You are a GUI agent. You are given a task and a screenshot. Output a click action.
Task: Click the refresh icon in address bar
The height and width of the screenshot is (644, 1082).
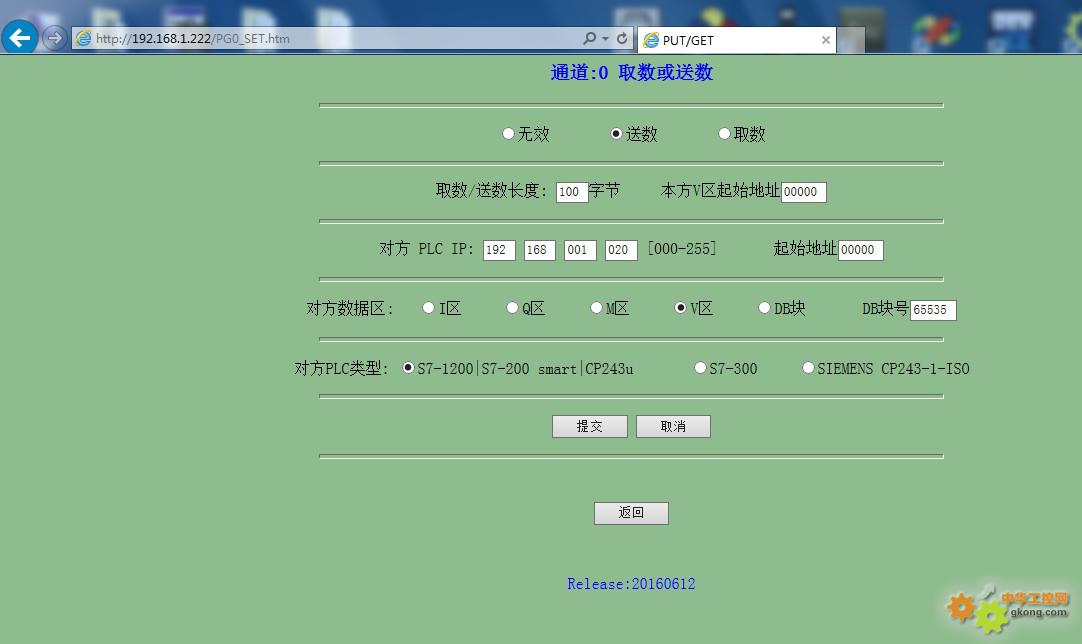622,39
